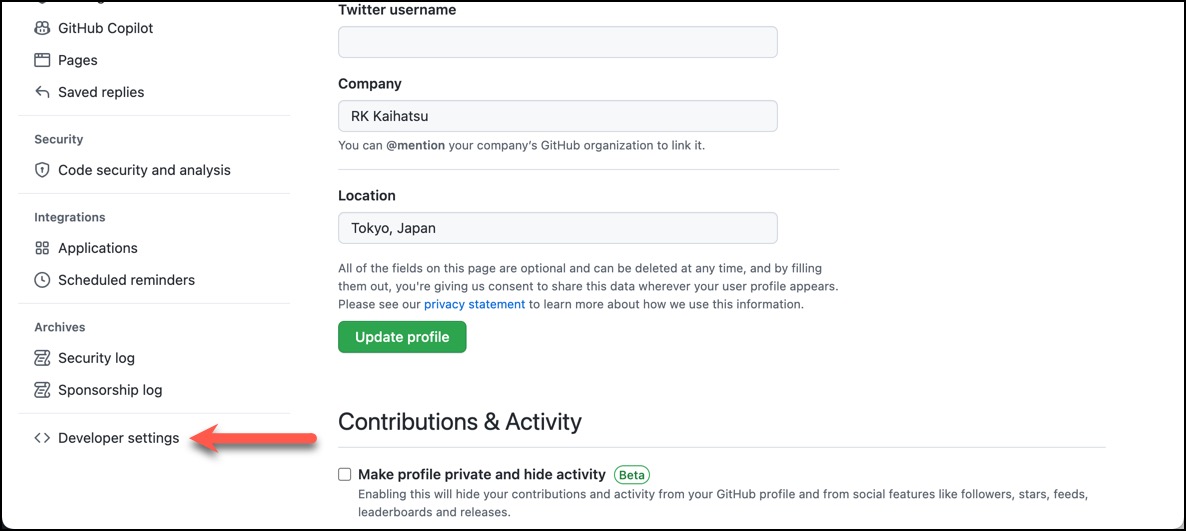Click the Beta label badge

632,475
